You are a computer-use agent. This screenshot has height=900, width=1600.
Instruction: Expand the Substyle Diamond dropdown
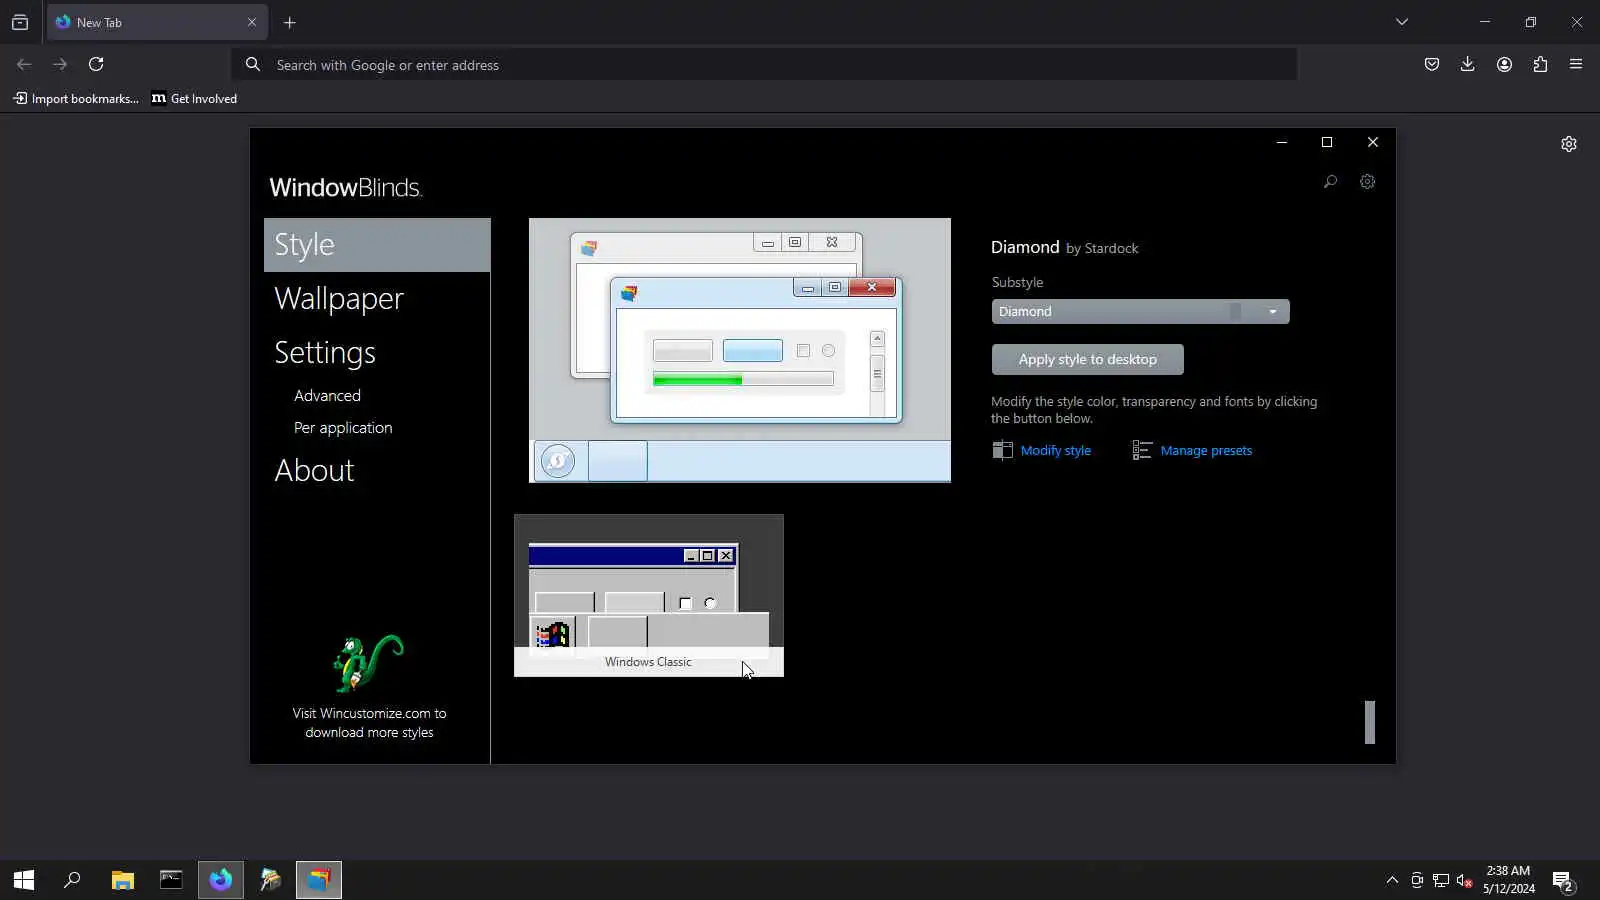[1140, 311]
